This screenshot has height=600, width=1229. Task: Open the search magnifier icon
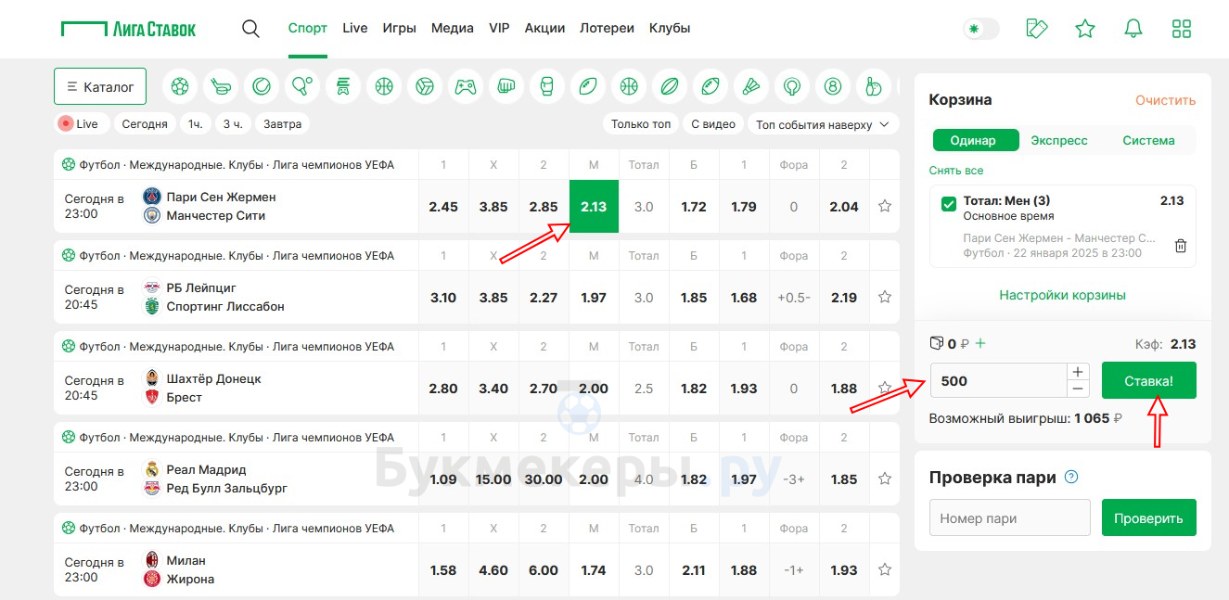(x=251, y=28)
